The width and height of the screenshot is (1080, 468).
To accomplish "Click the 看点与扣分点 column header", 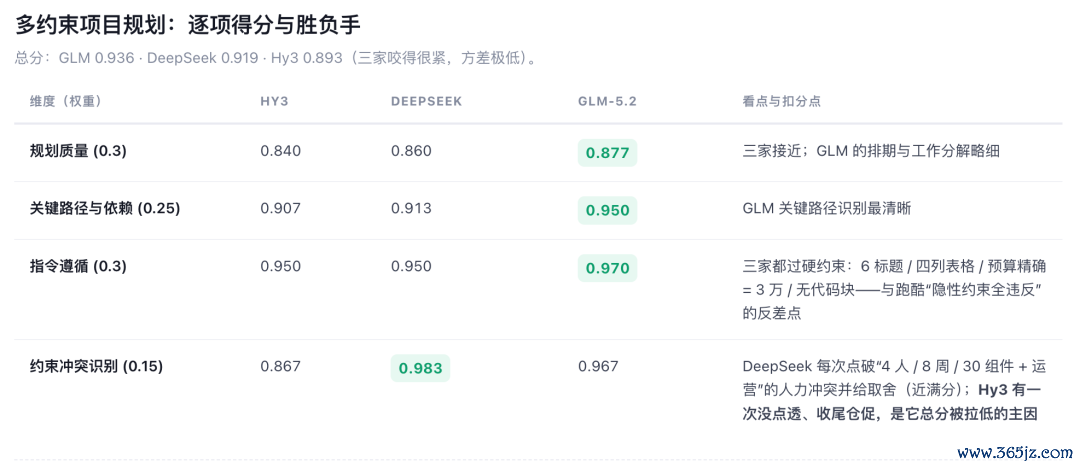I will tap(782, 101).
